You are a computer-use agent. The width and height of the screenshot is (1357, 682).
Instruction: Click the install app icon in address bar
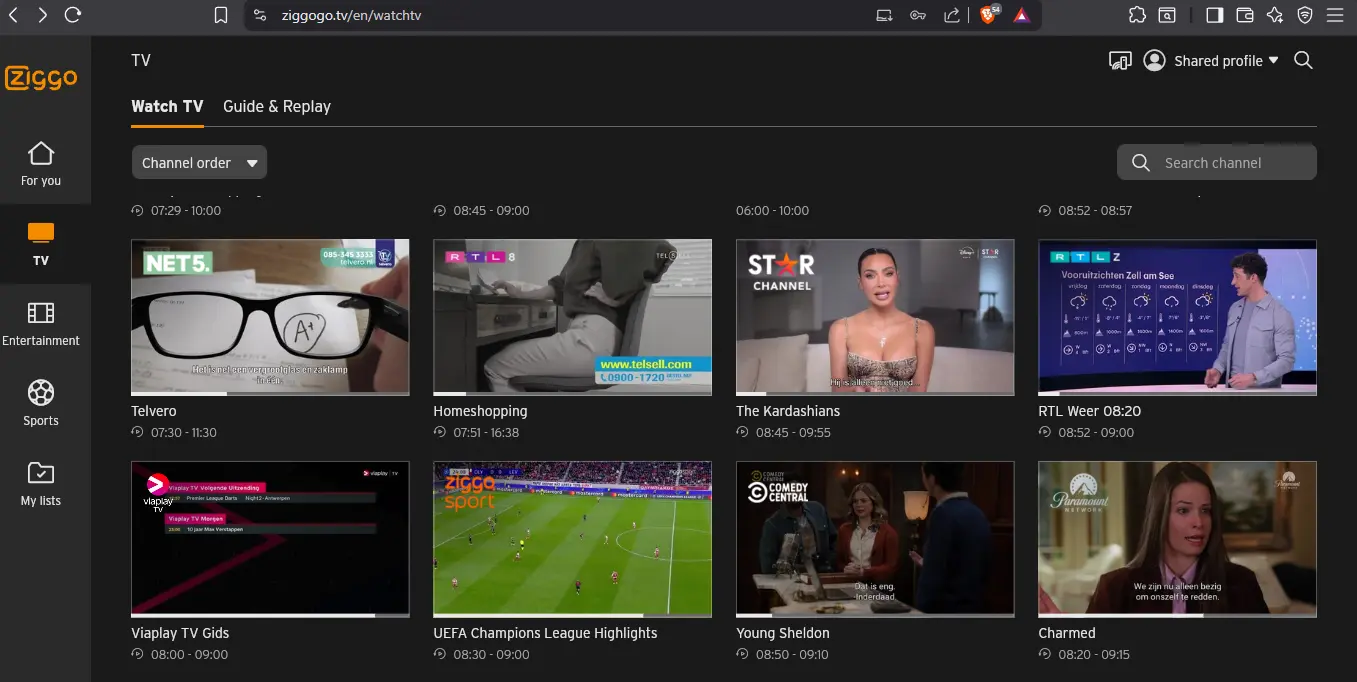[884, 15]
